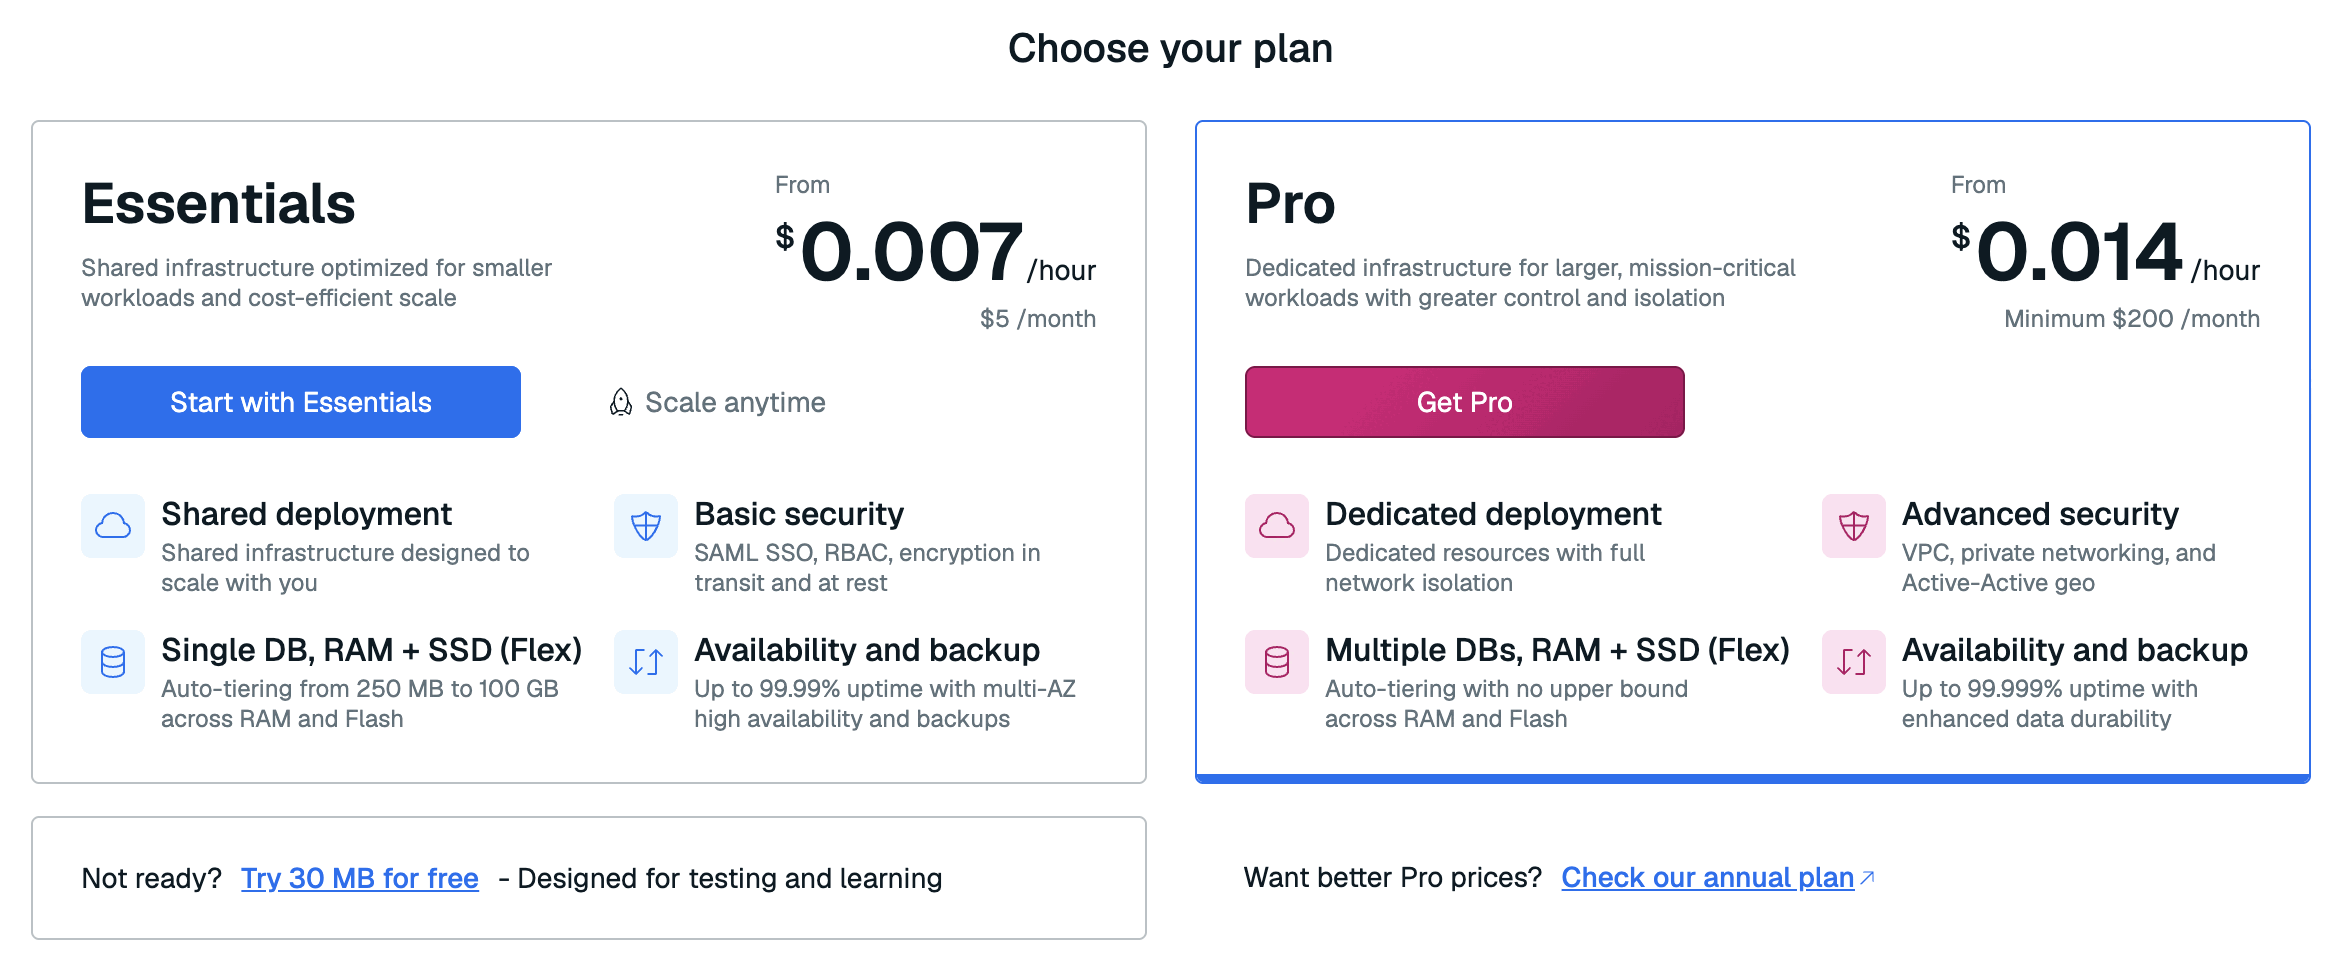Click the Single DB database icon
The height and width of the screenshot is (966, 2352).
[x=113, y=662]
